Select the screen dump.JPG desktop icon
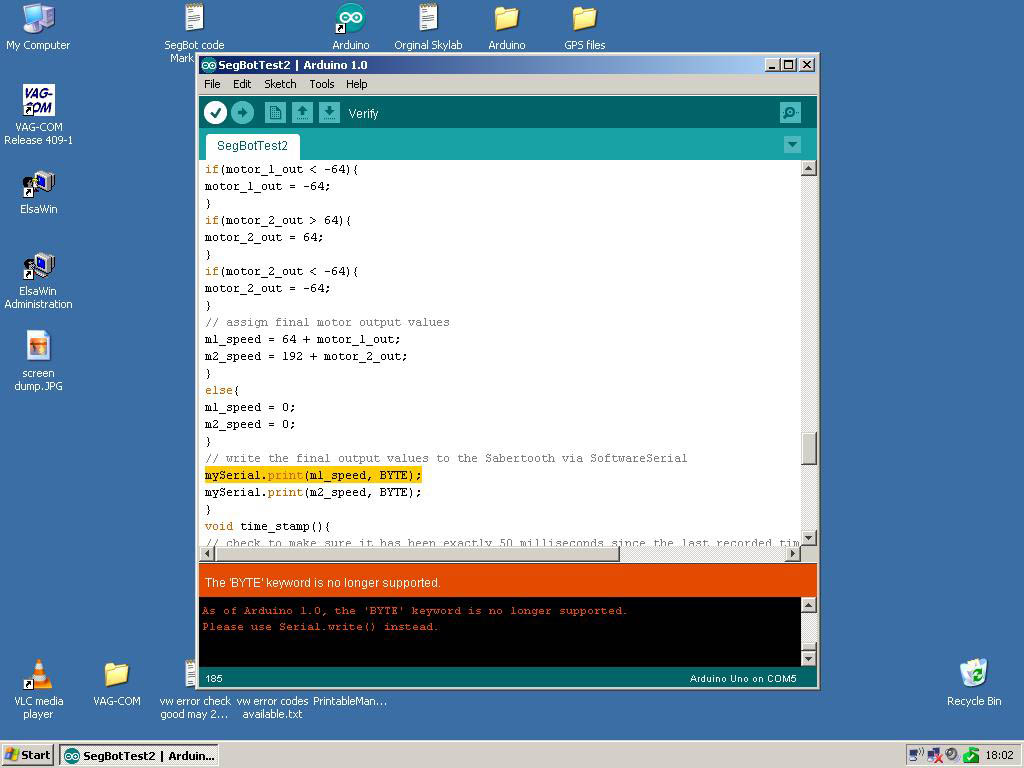This screenshot has width=1024, height=768. point(39,360)
